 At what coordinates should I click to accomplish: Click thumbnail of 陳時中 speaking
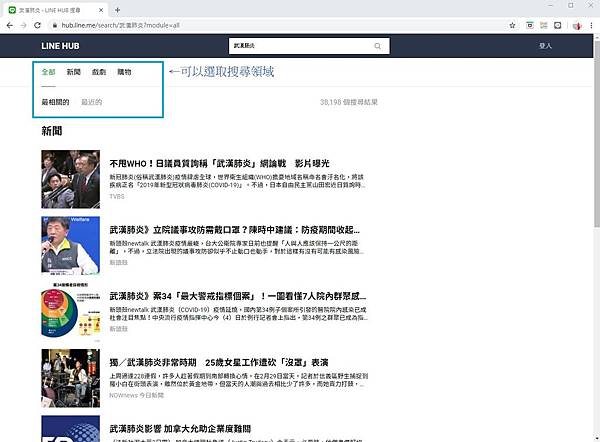(70, 245)
